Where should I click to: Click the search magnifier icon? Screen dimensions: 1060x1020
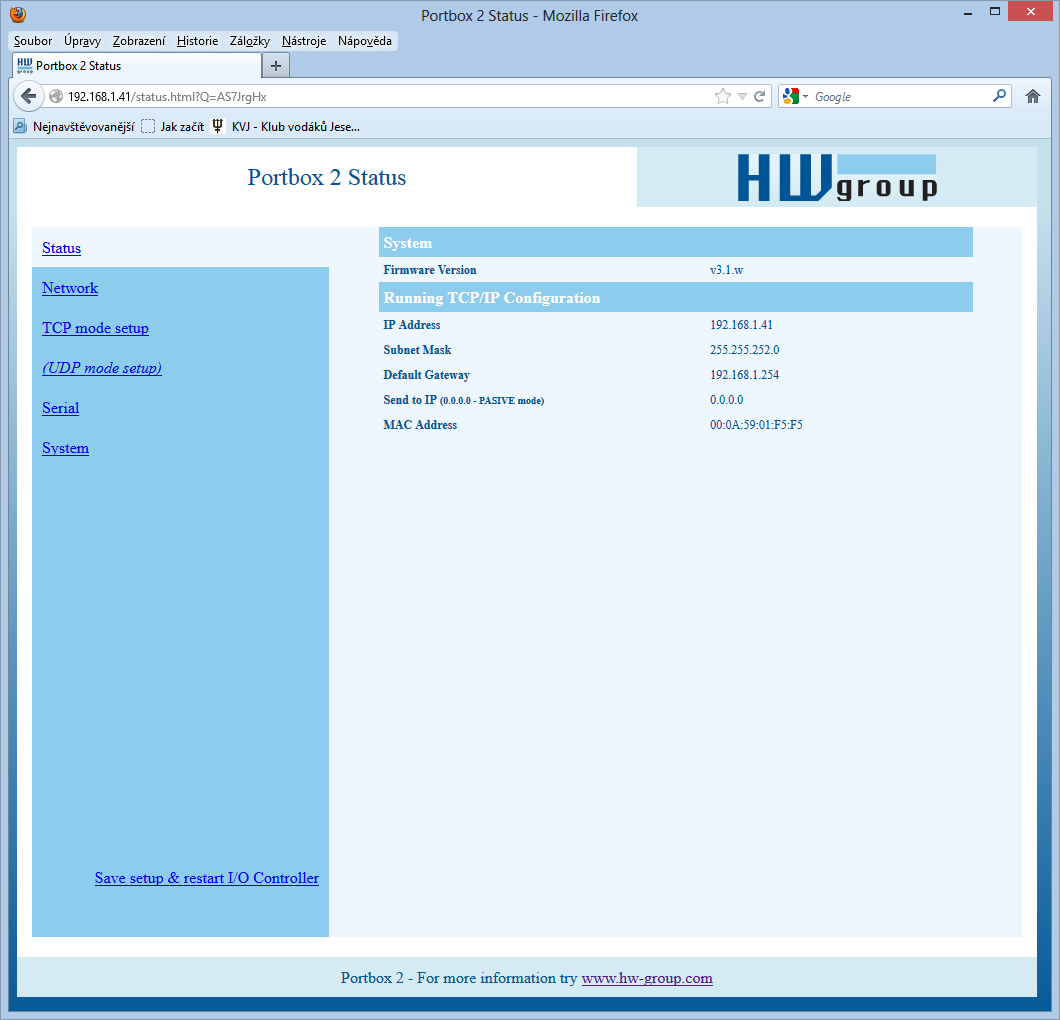(x=999, y=96)
